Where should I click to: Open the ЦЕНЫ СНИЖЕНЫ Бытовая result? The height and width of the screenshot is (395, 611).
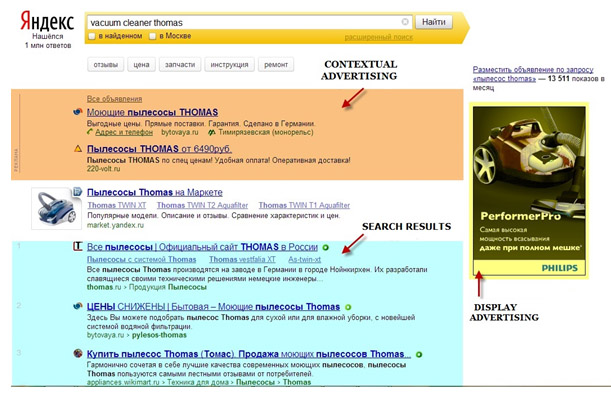point(214,307)
